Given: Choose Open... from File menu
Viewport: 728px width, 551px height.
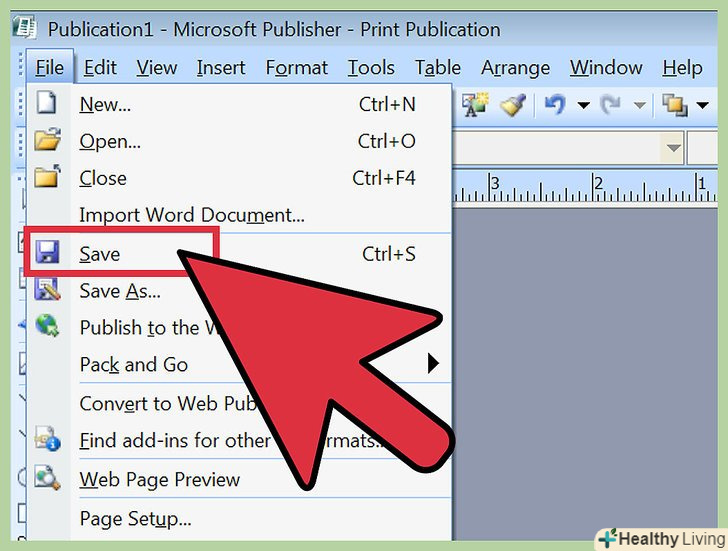Looking at the screenshot, I should [x=239, y=141].
